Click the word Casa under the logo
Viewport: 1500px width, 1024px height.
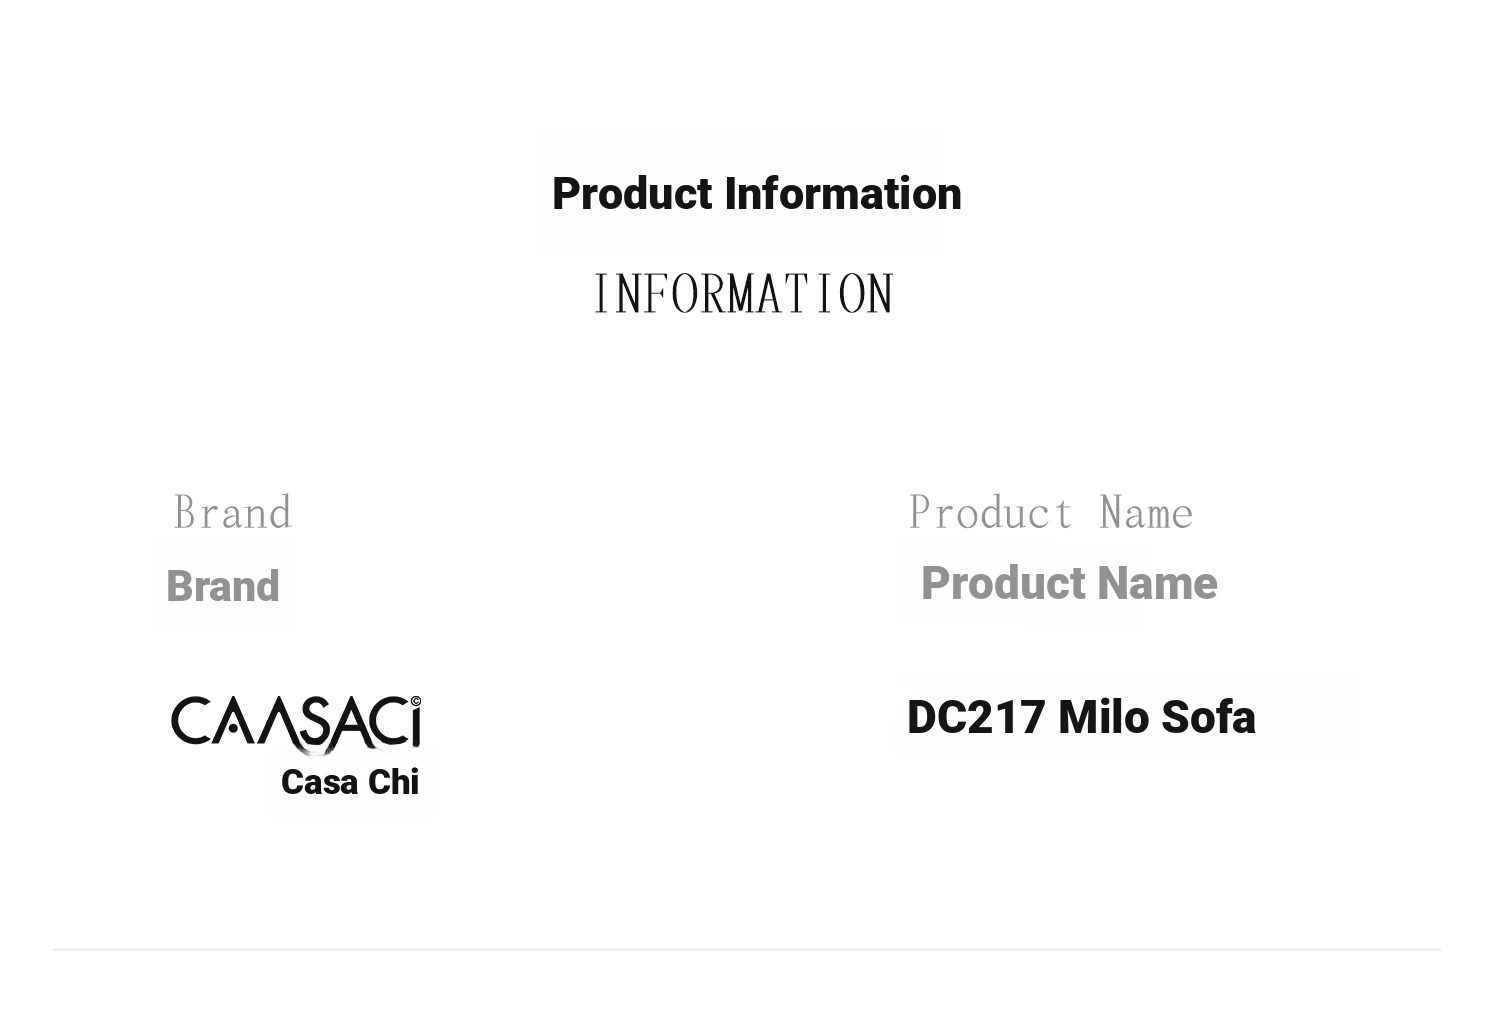tap(320, 782)
